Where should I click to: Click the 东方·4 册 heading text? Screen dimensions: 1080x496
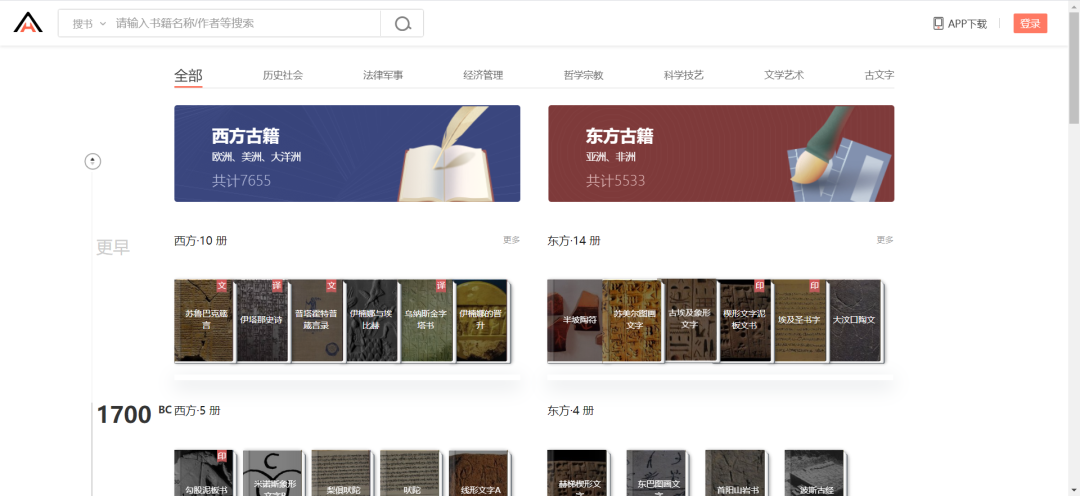[570, 411]
